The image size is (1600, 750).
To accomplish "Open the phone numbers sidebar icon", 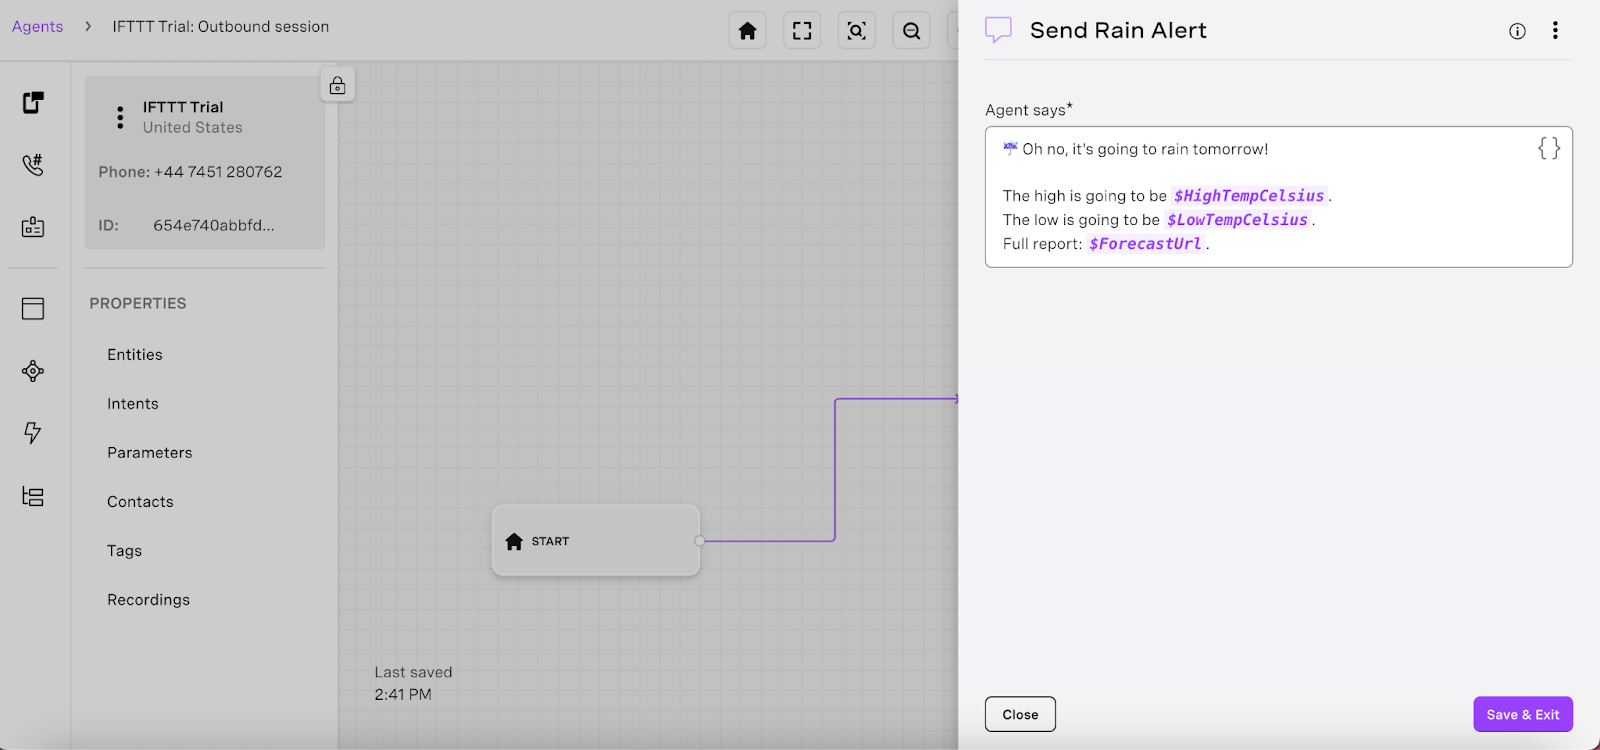I will click(33, 164).
